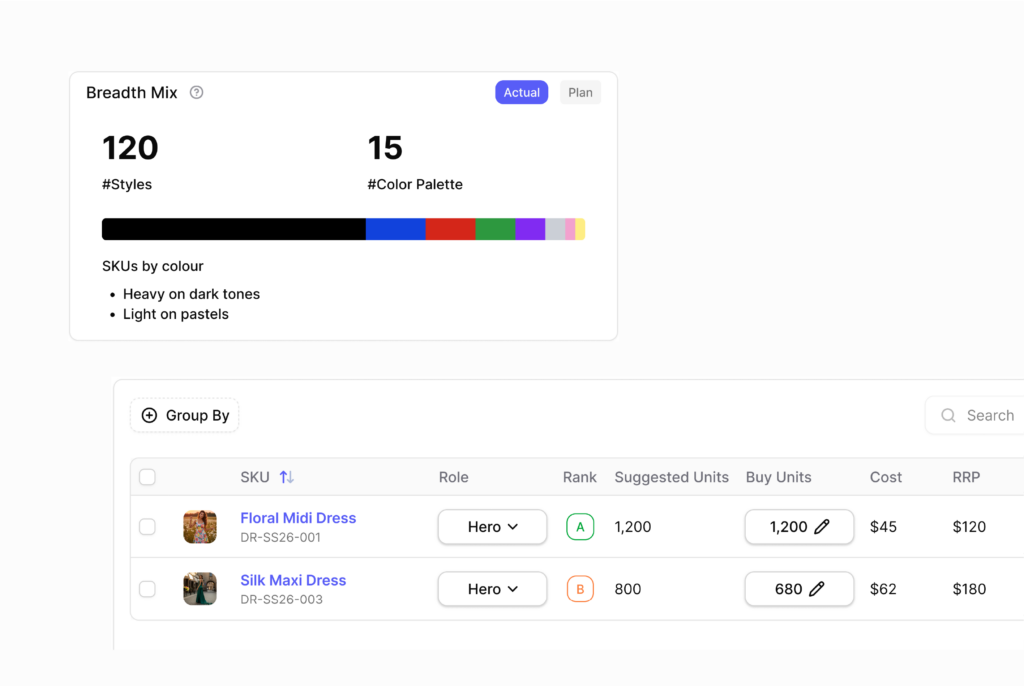Click the search magnifier icon
This screenshot has height=686, width=1024.
[948, 415]
